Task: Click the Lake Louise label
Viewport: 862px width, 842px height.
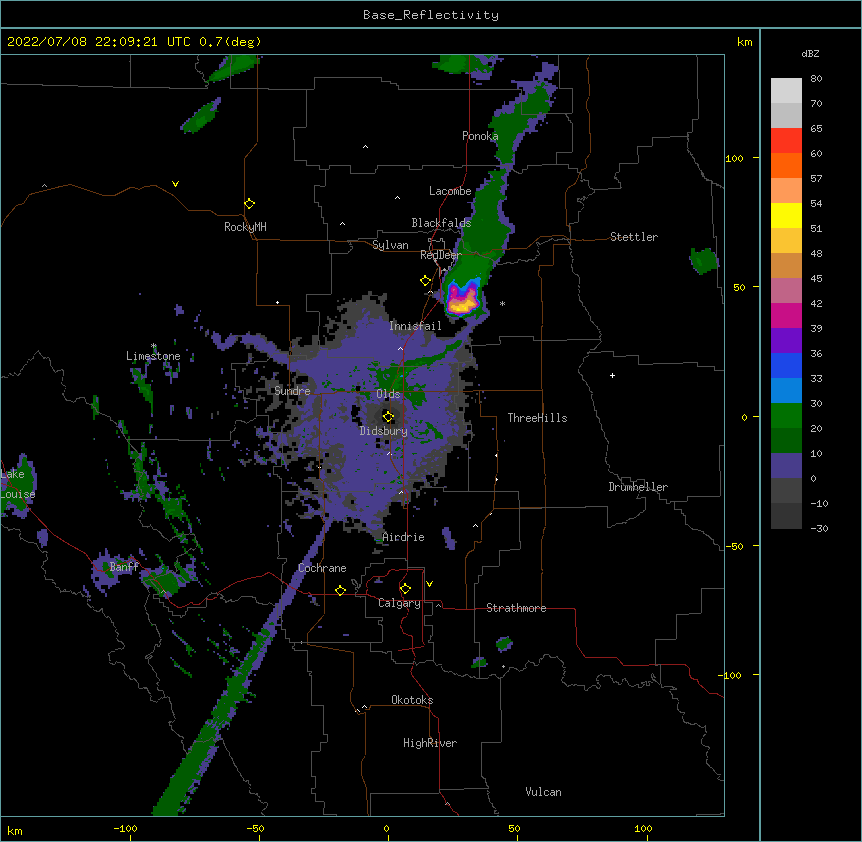Action: coord(18,484)
